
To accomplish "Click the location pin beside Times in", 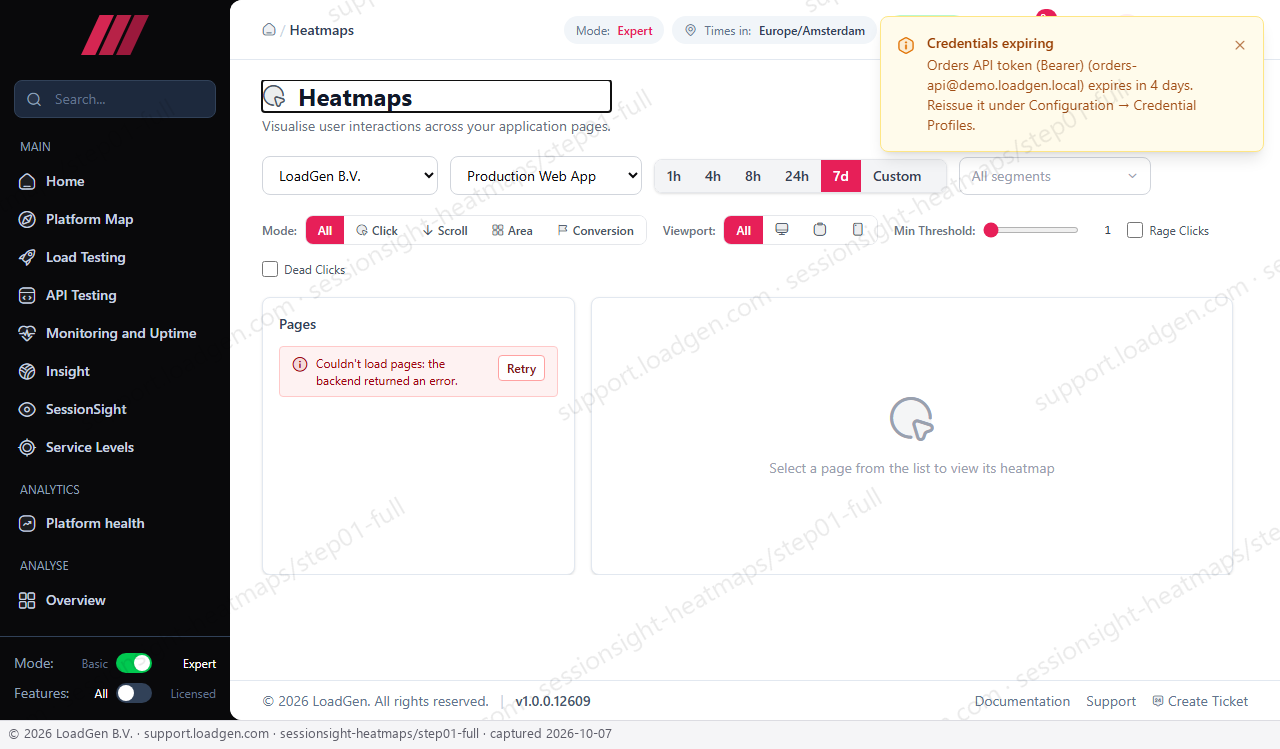I will point(690,31).
